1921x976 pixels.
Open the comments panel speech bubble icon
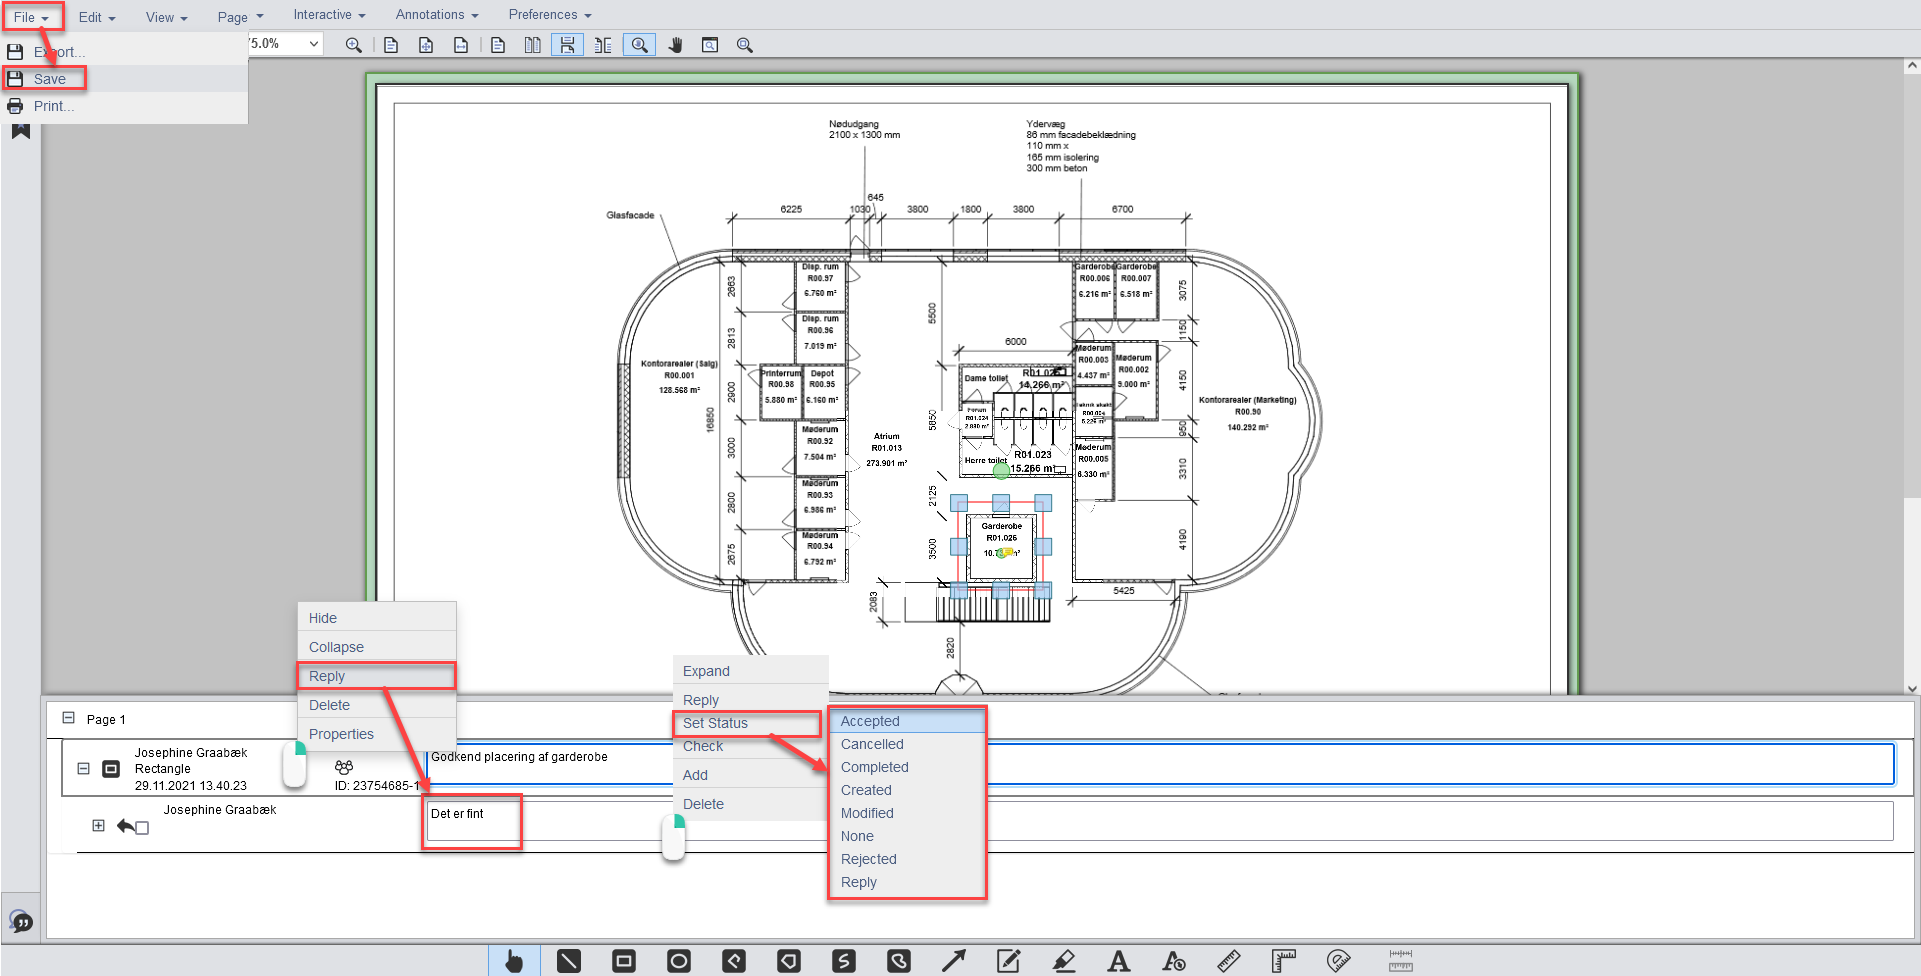(21, 921)
